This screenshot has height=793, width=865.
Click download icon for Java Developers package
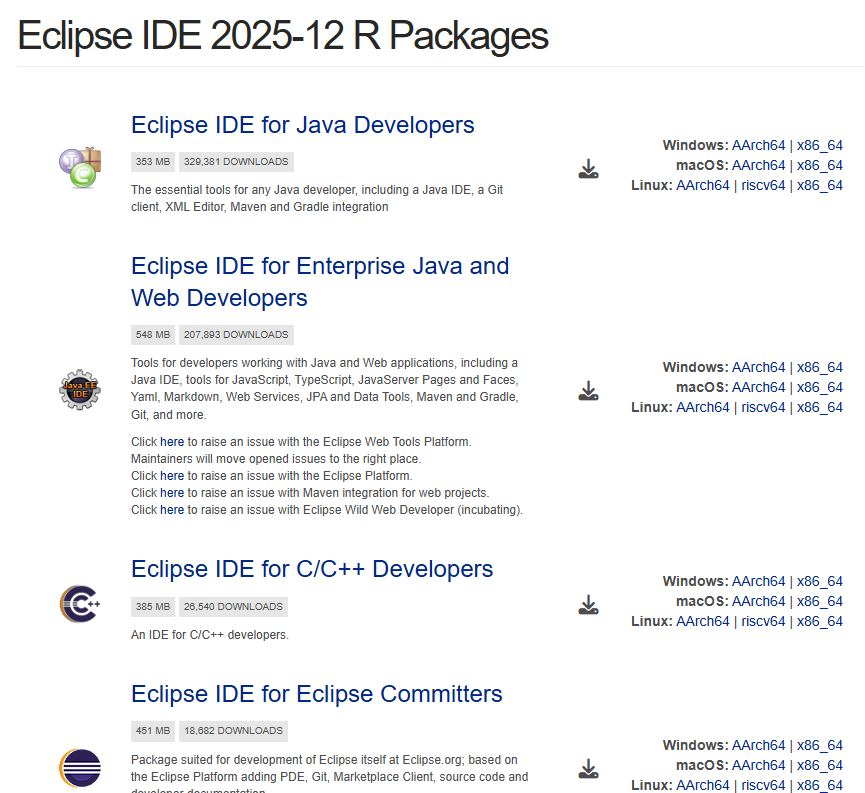[x=588, y=169]
